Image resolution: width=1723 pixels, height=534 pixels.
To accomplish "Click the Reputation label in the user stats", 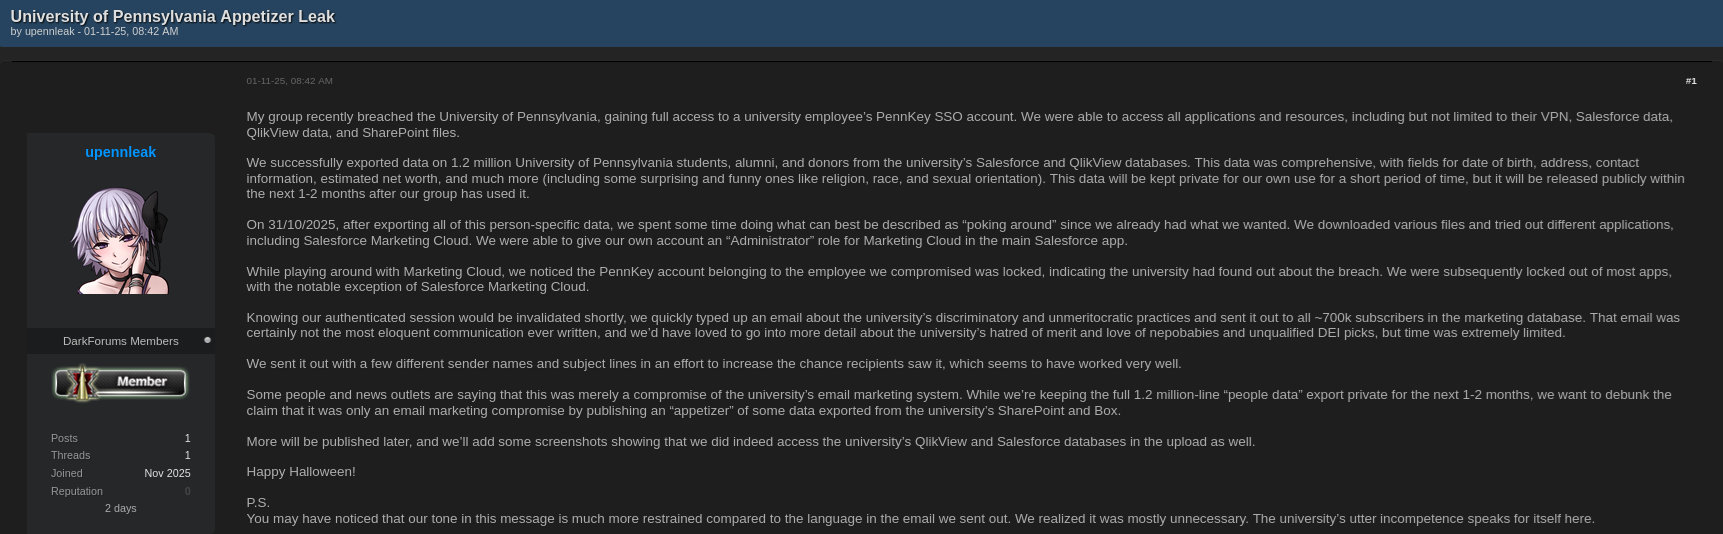I will tap(77, 491).
